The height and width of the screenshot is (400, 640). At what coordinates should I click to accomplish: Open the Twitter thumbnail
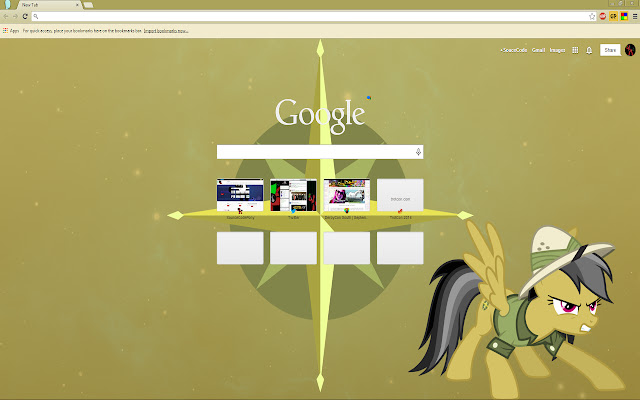click(x=293, y=195)
